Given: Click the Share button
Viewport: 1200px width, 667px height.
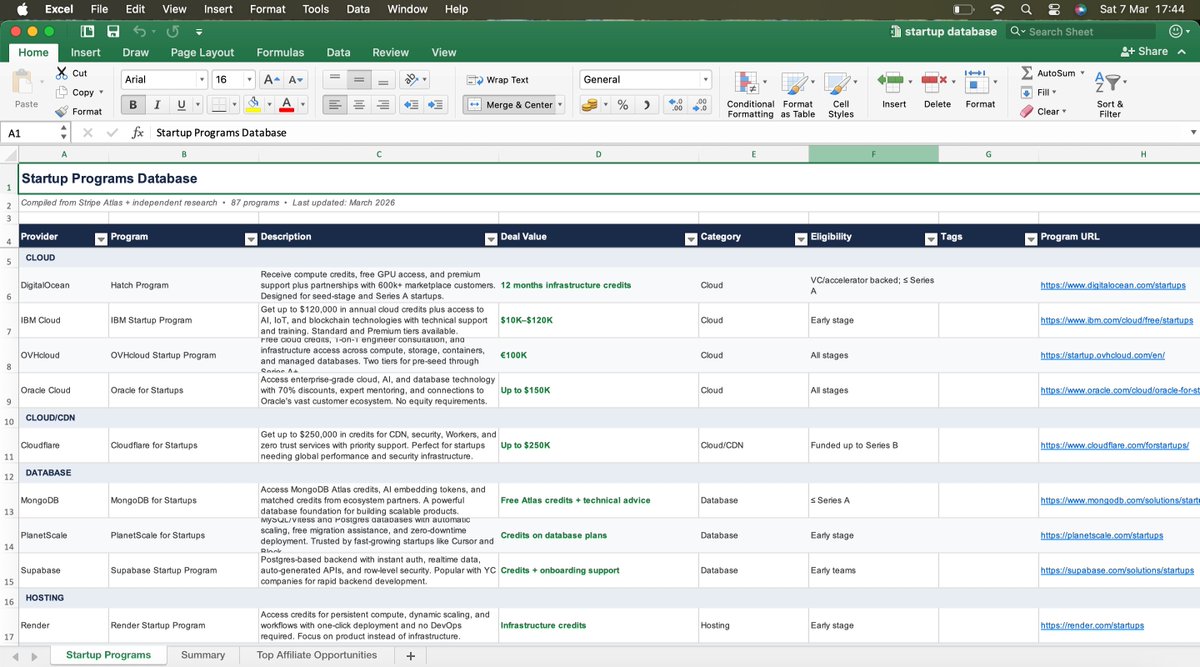Looking at the screenshot, I should click(x=1144, y=52).
